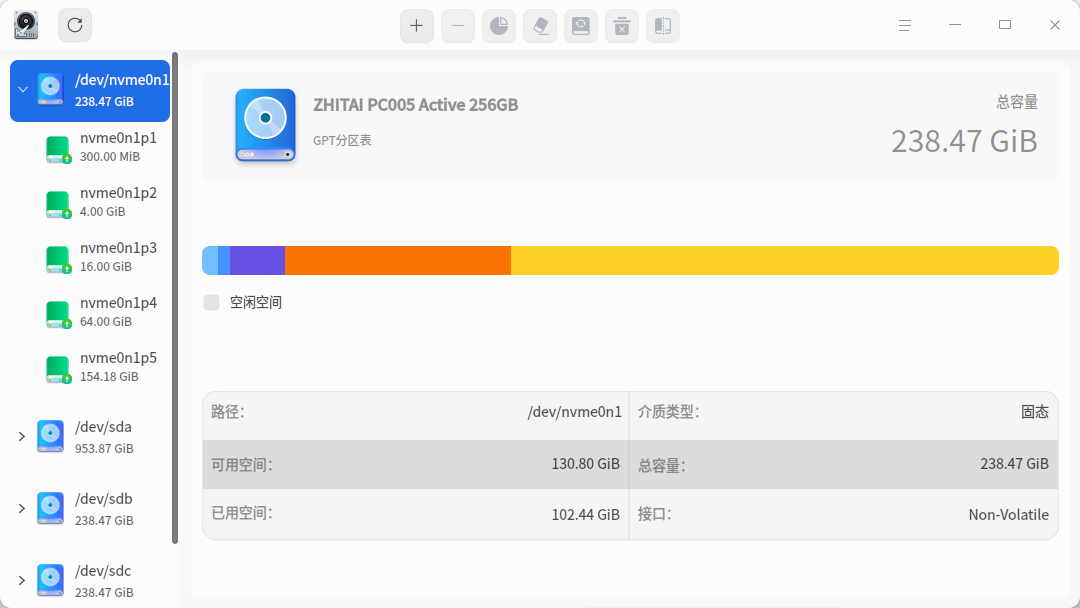Select partition nvme0n1p4 (64.00 GiB)

coord(90,312)
